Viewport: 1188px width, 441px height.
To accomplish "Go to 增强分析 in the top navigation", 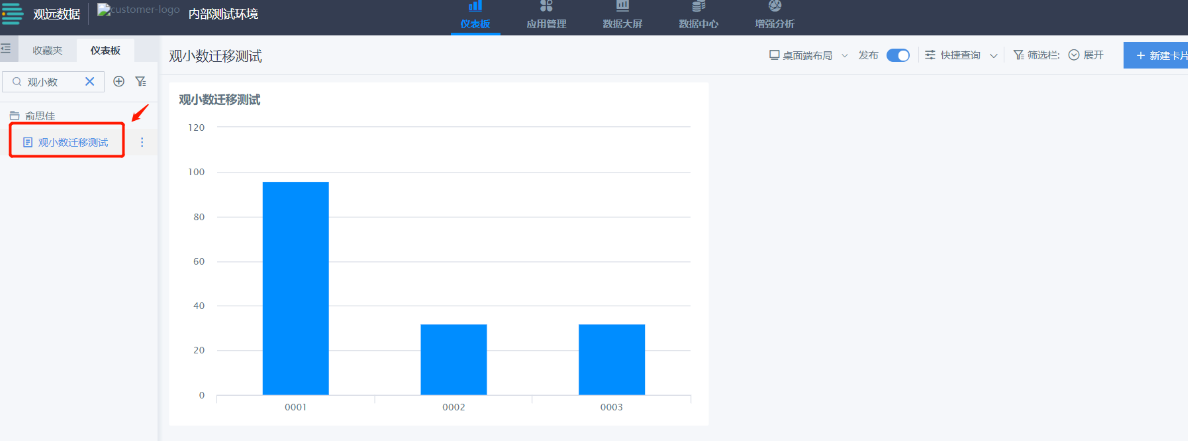I will (x=774, y=16).
